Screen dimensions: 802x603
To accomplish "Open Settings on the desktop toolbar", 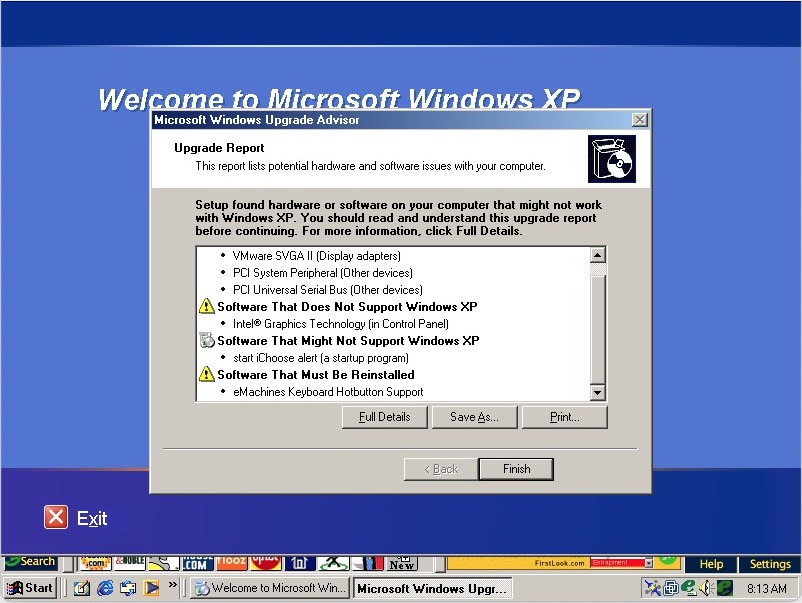I will click(770, 564).
